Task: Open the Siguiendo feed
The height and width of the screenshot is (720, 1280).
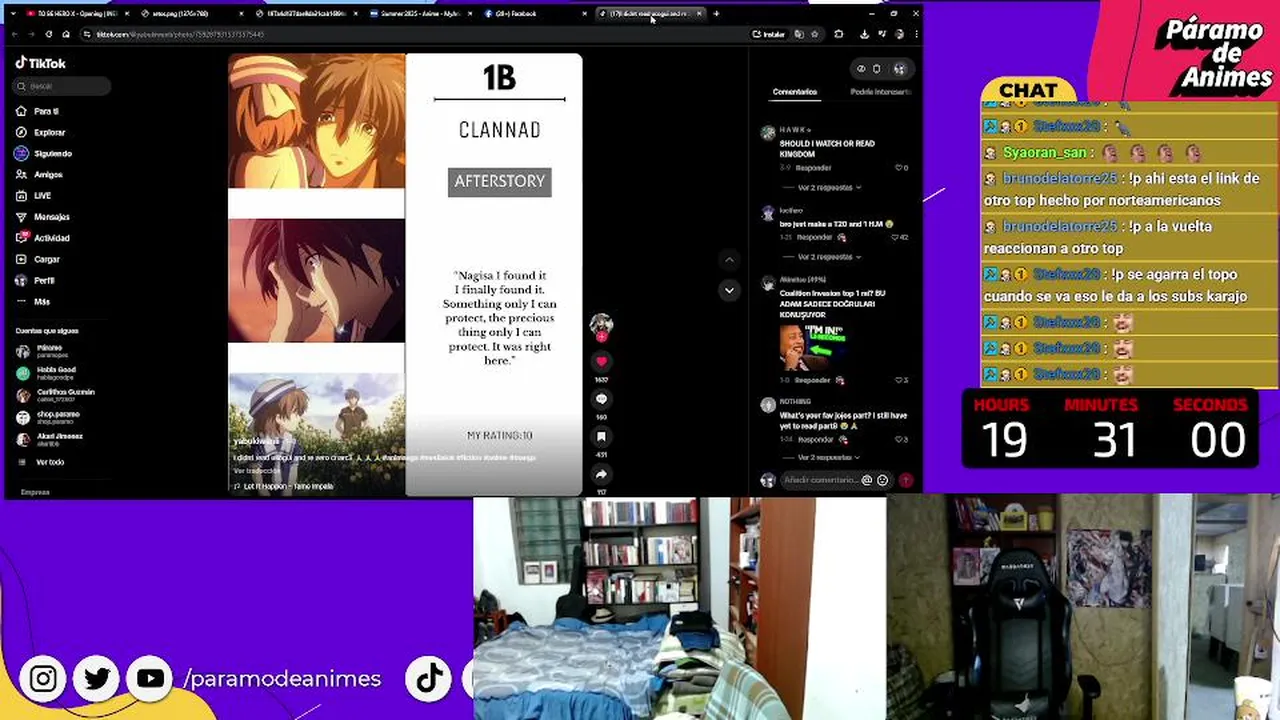Action: (43, 153)
